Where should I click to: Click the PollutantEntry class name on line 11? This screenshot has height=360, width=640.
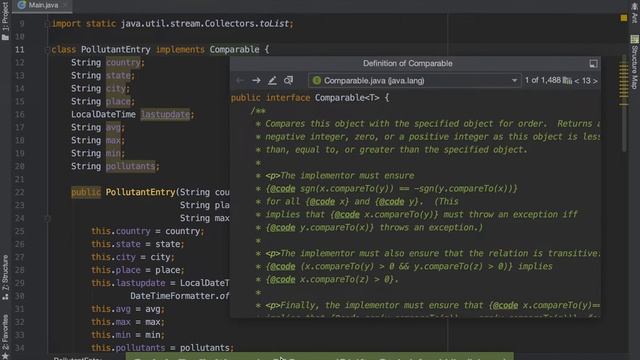coord(116,49)
